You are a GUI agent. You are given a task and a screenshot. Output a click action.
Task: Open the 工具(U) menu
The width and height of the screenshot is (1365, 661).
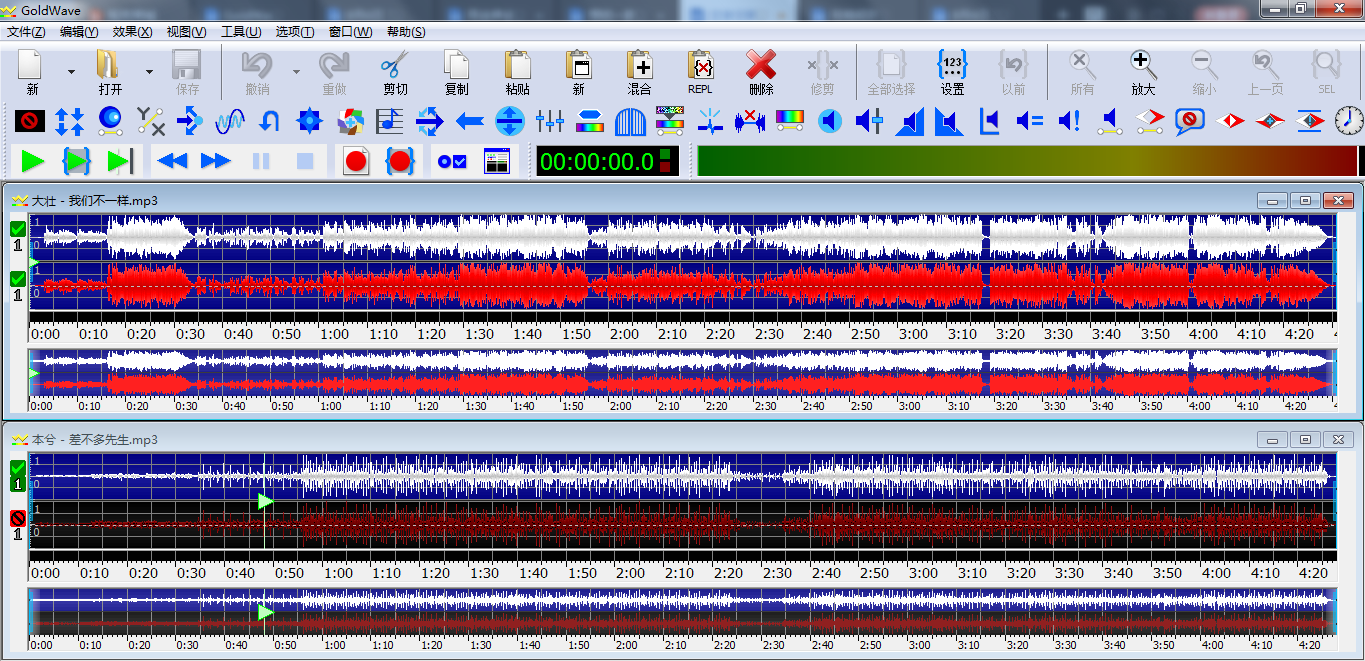point(240,32)
